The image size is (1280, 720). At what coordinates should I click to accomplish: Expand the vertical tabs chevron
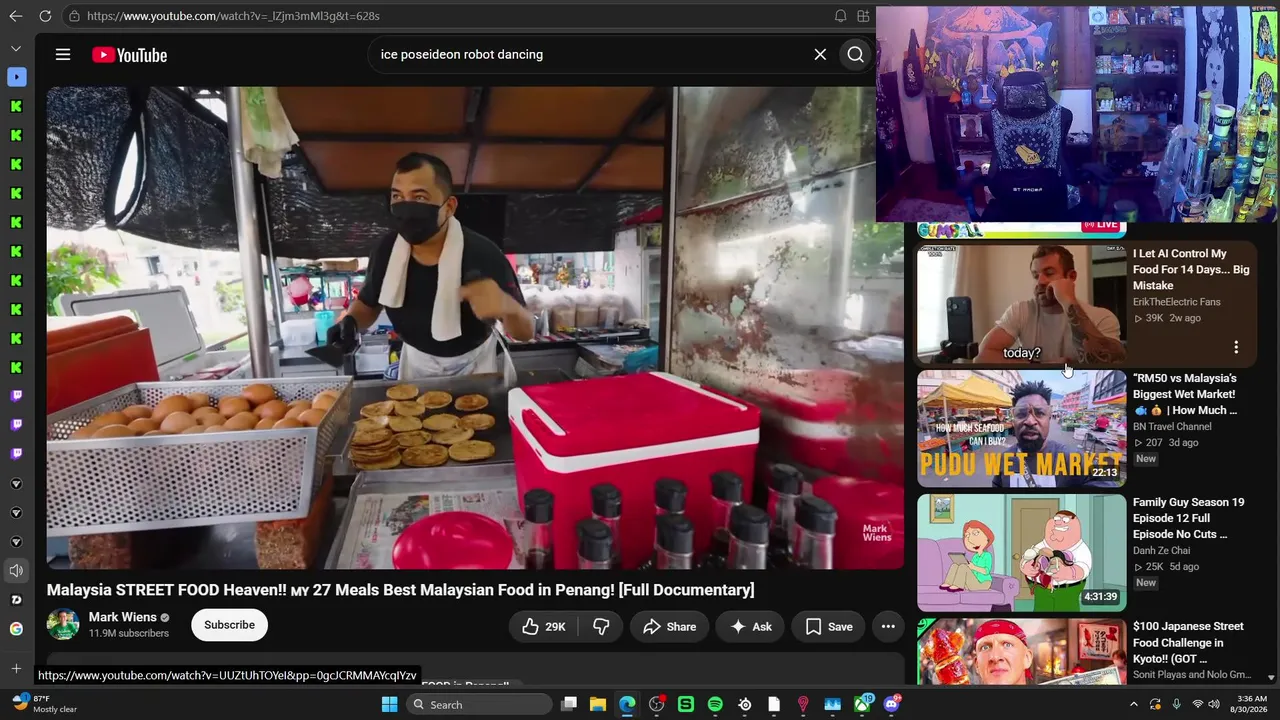coord(16,48)
